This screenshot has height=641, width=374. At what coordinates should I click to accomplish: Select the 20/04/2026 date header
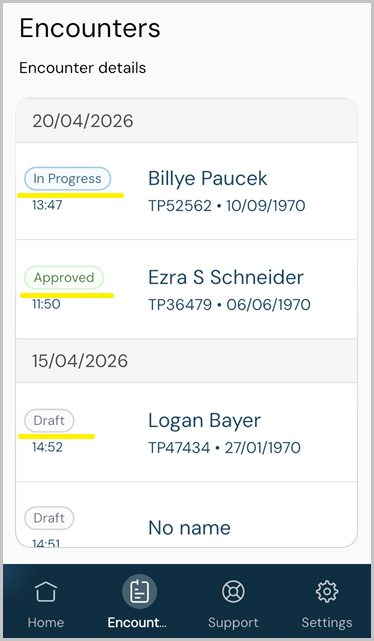[x=186, y=121]
